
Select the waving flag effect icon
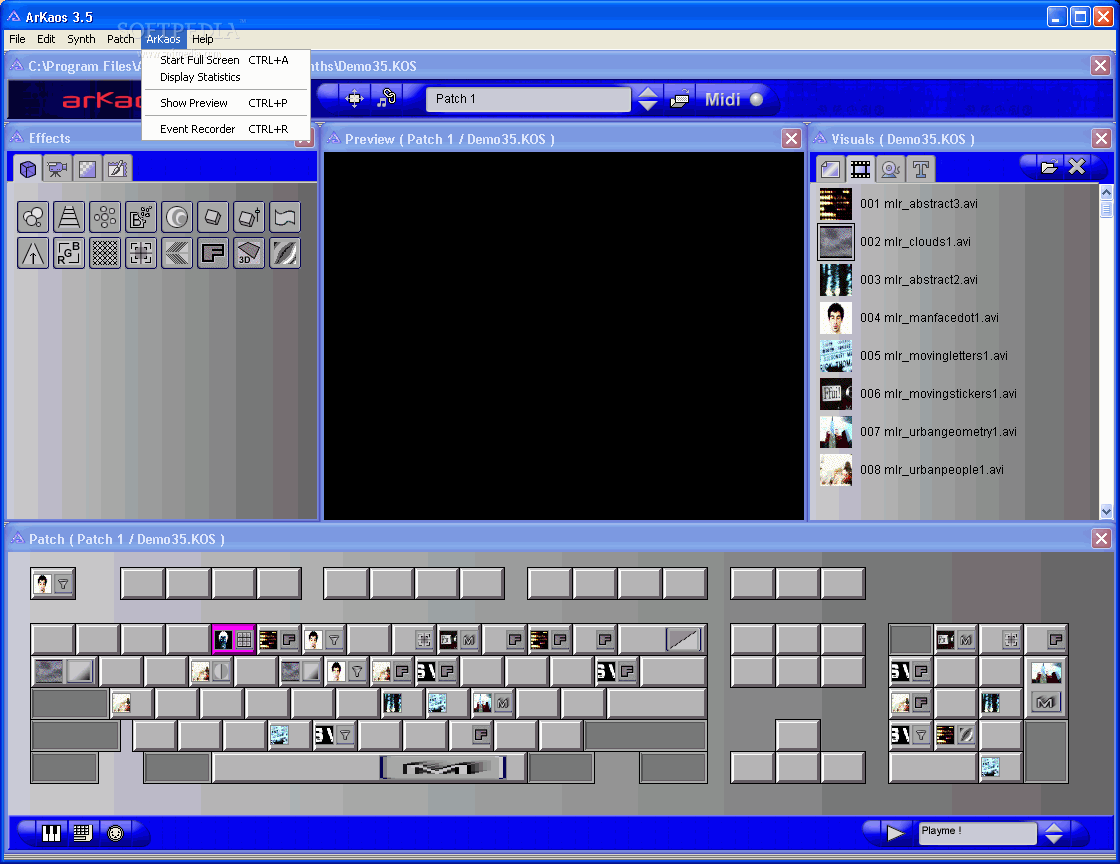pyautogui.click(x=285, y=217)
